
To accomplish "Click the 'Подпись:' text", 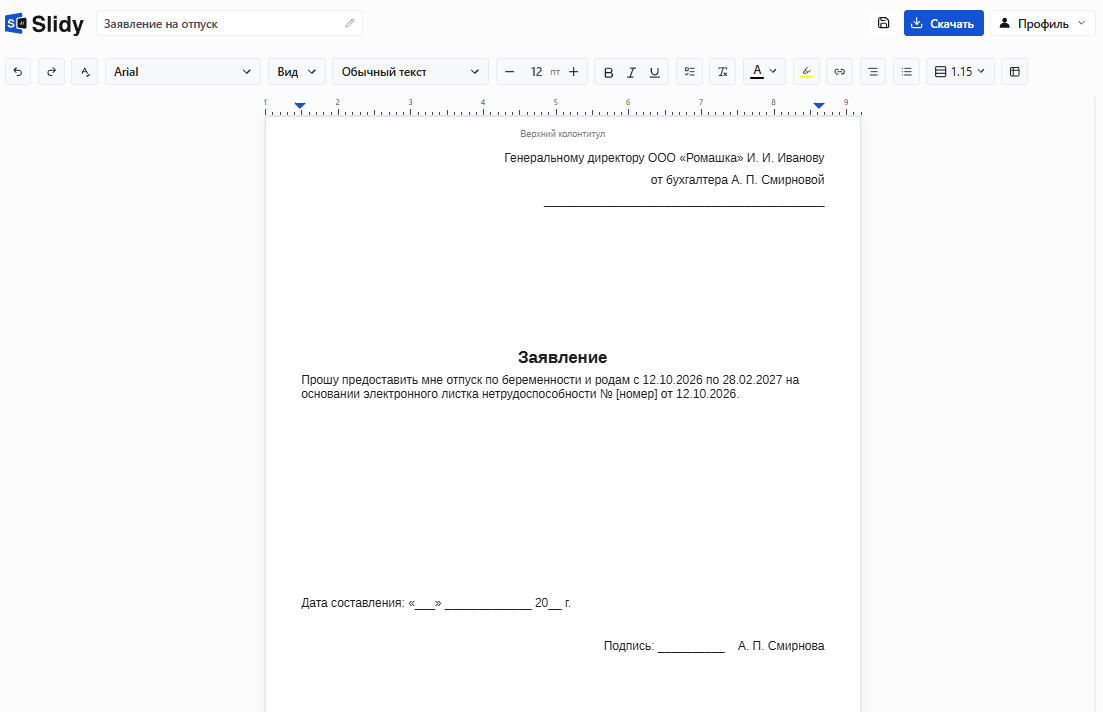I will pos(629,646).
